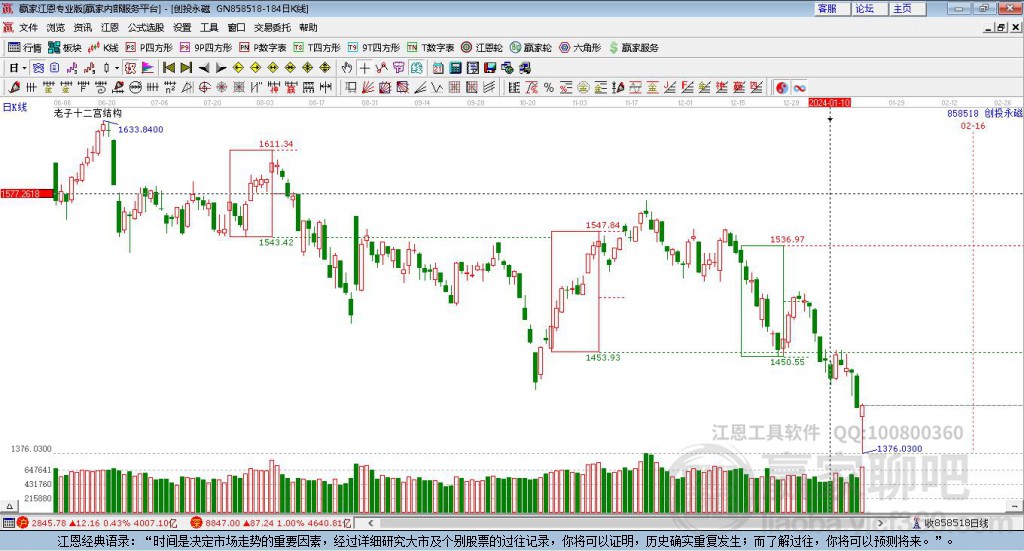Open the 浏览 menu
The width and height of the screenshot is (1024, 551).
pyautogui.click(x=56, y=27)
